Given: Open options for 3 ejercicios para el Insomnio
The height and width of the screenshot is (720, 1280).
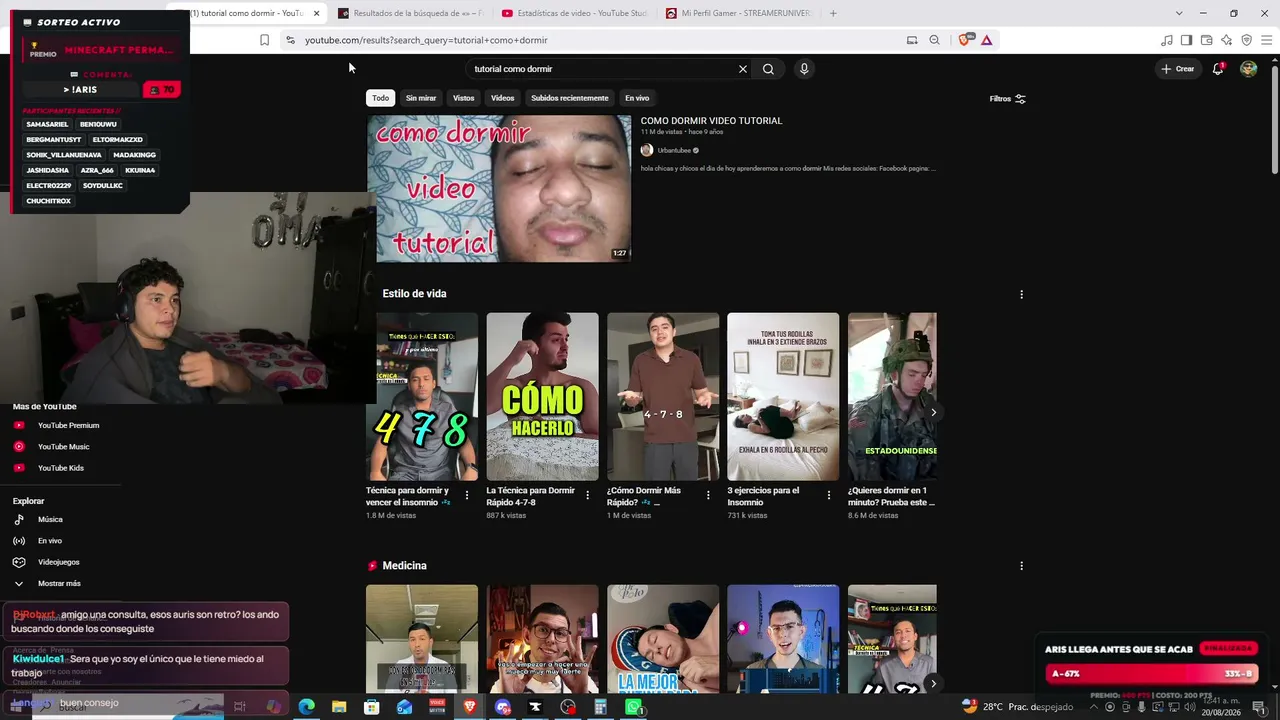Looking at the screenshot, I should [x=828, y=495].
